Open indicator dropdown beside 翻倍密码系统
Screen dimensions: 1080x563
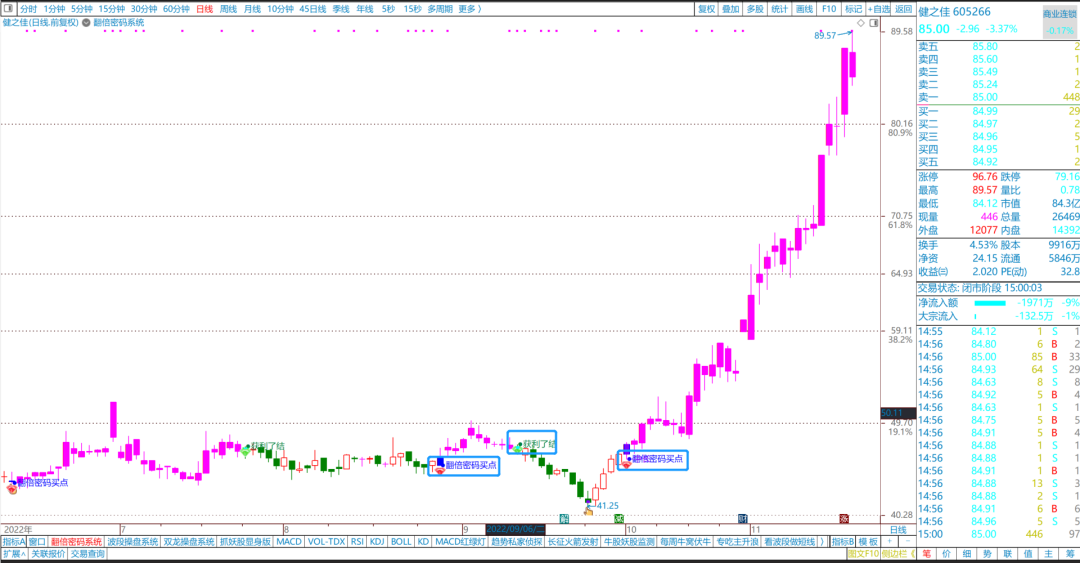[86, 23]
